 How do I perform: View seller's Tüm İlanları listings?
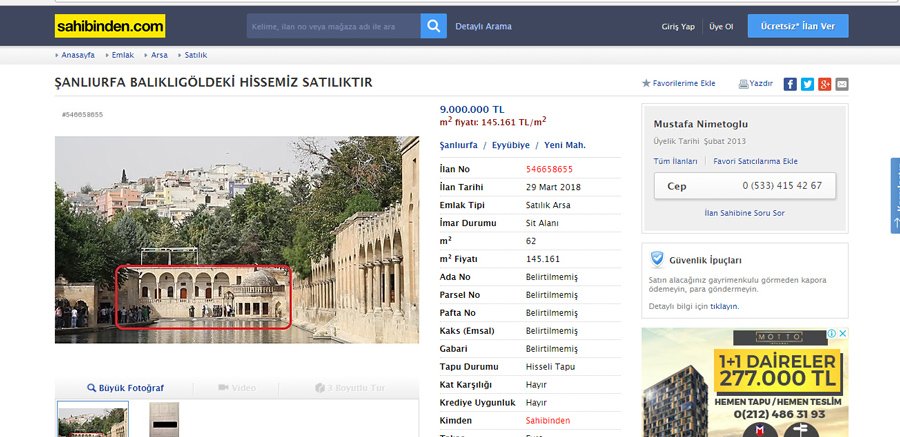tap(675, 161)
